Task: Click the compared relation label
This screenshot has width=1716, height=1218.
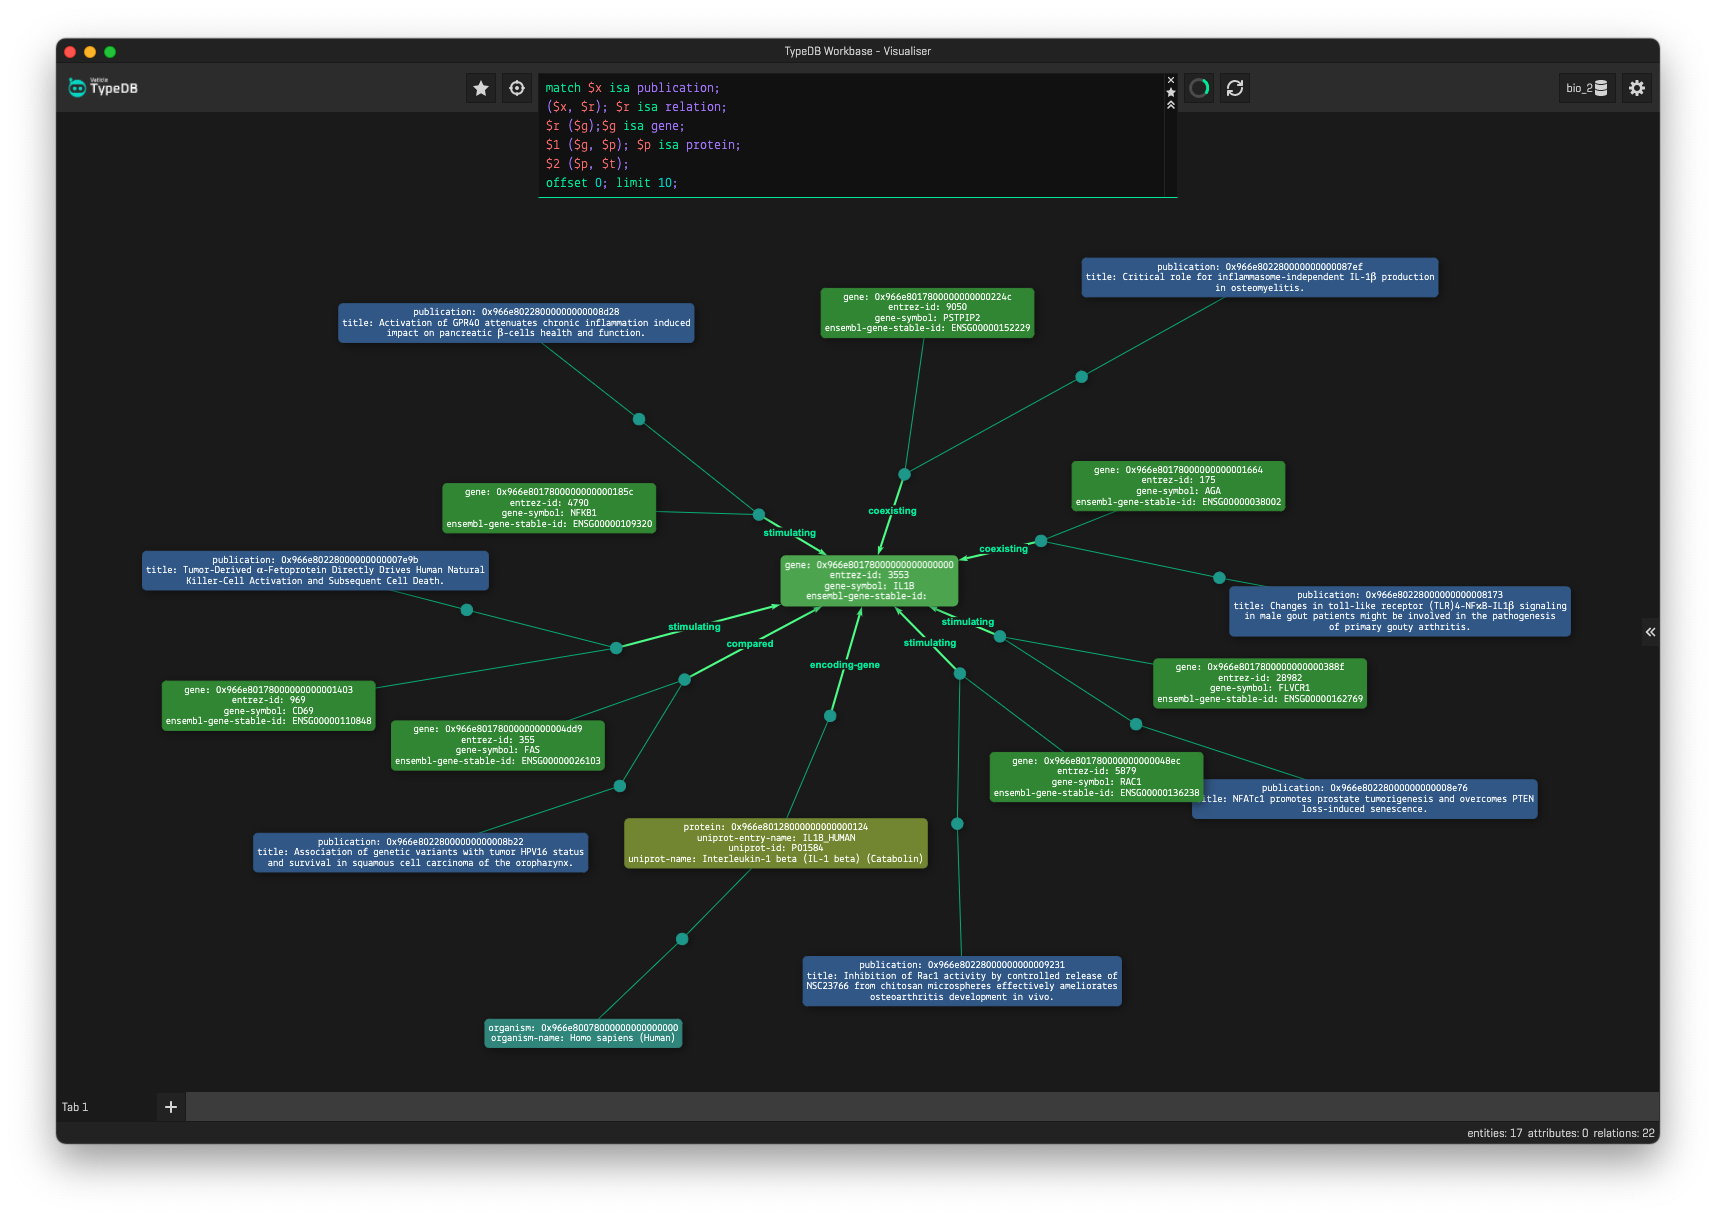Action: coord(750,644)
